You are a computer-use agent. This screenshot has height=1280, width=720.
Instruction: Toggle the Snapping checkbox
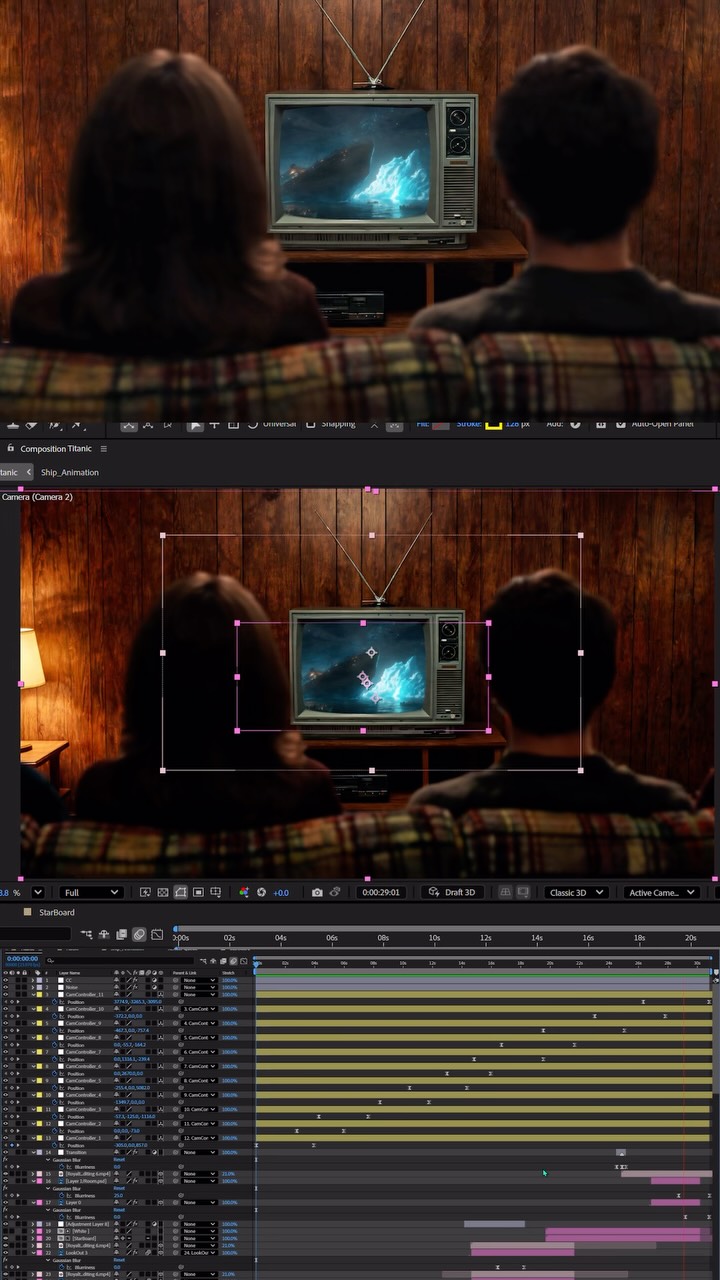pos(310,424)
